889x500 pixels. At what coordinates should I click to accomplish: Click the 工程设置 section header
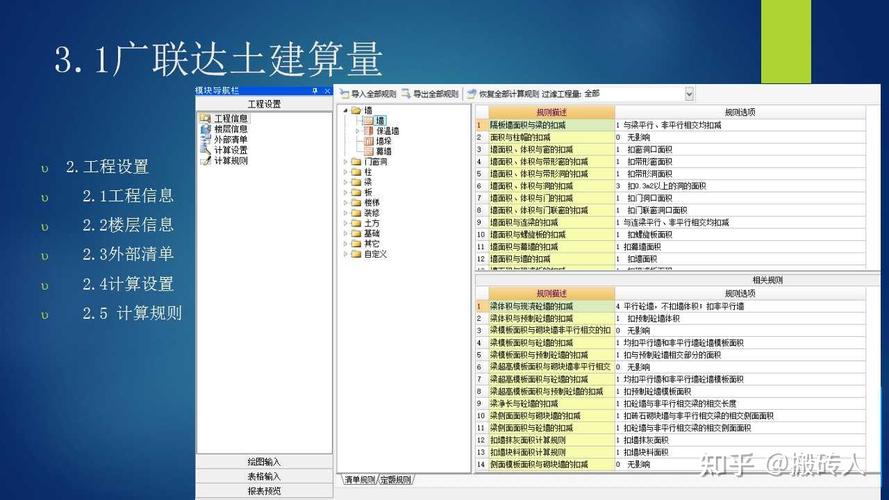click(x=264, y=104)
